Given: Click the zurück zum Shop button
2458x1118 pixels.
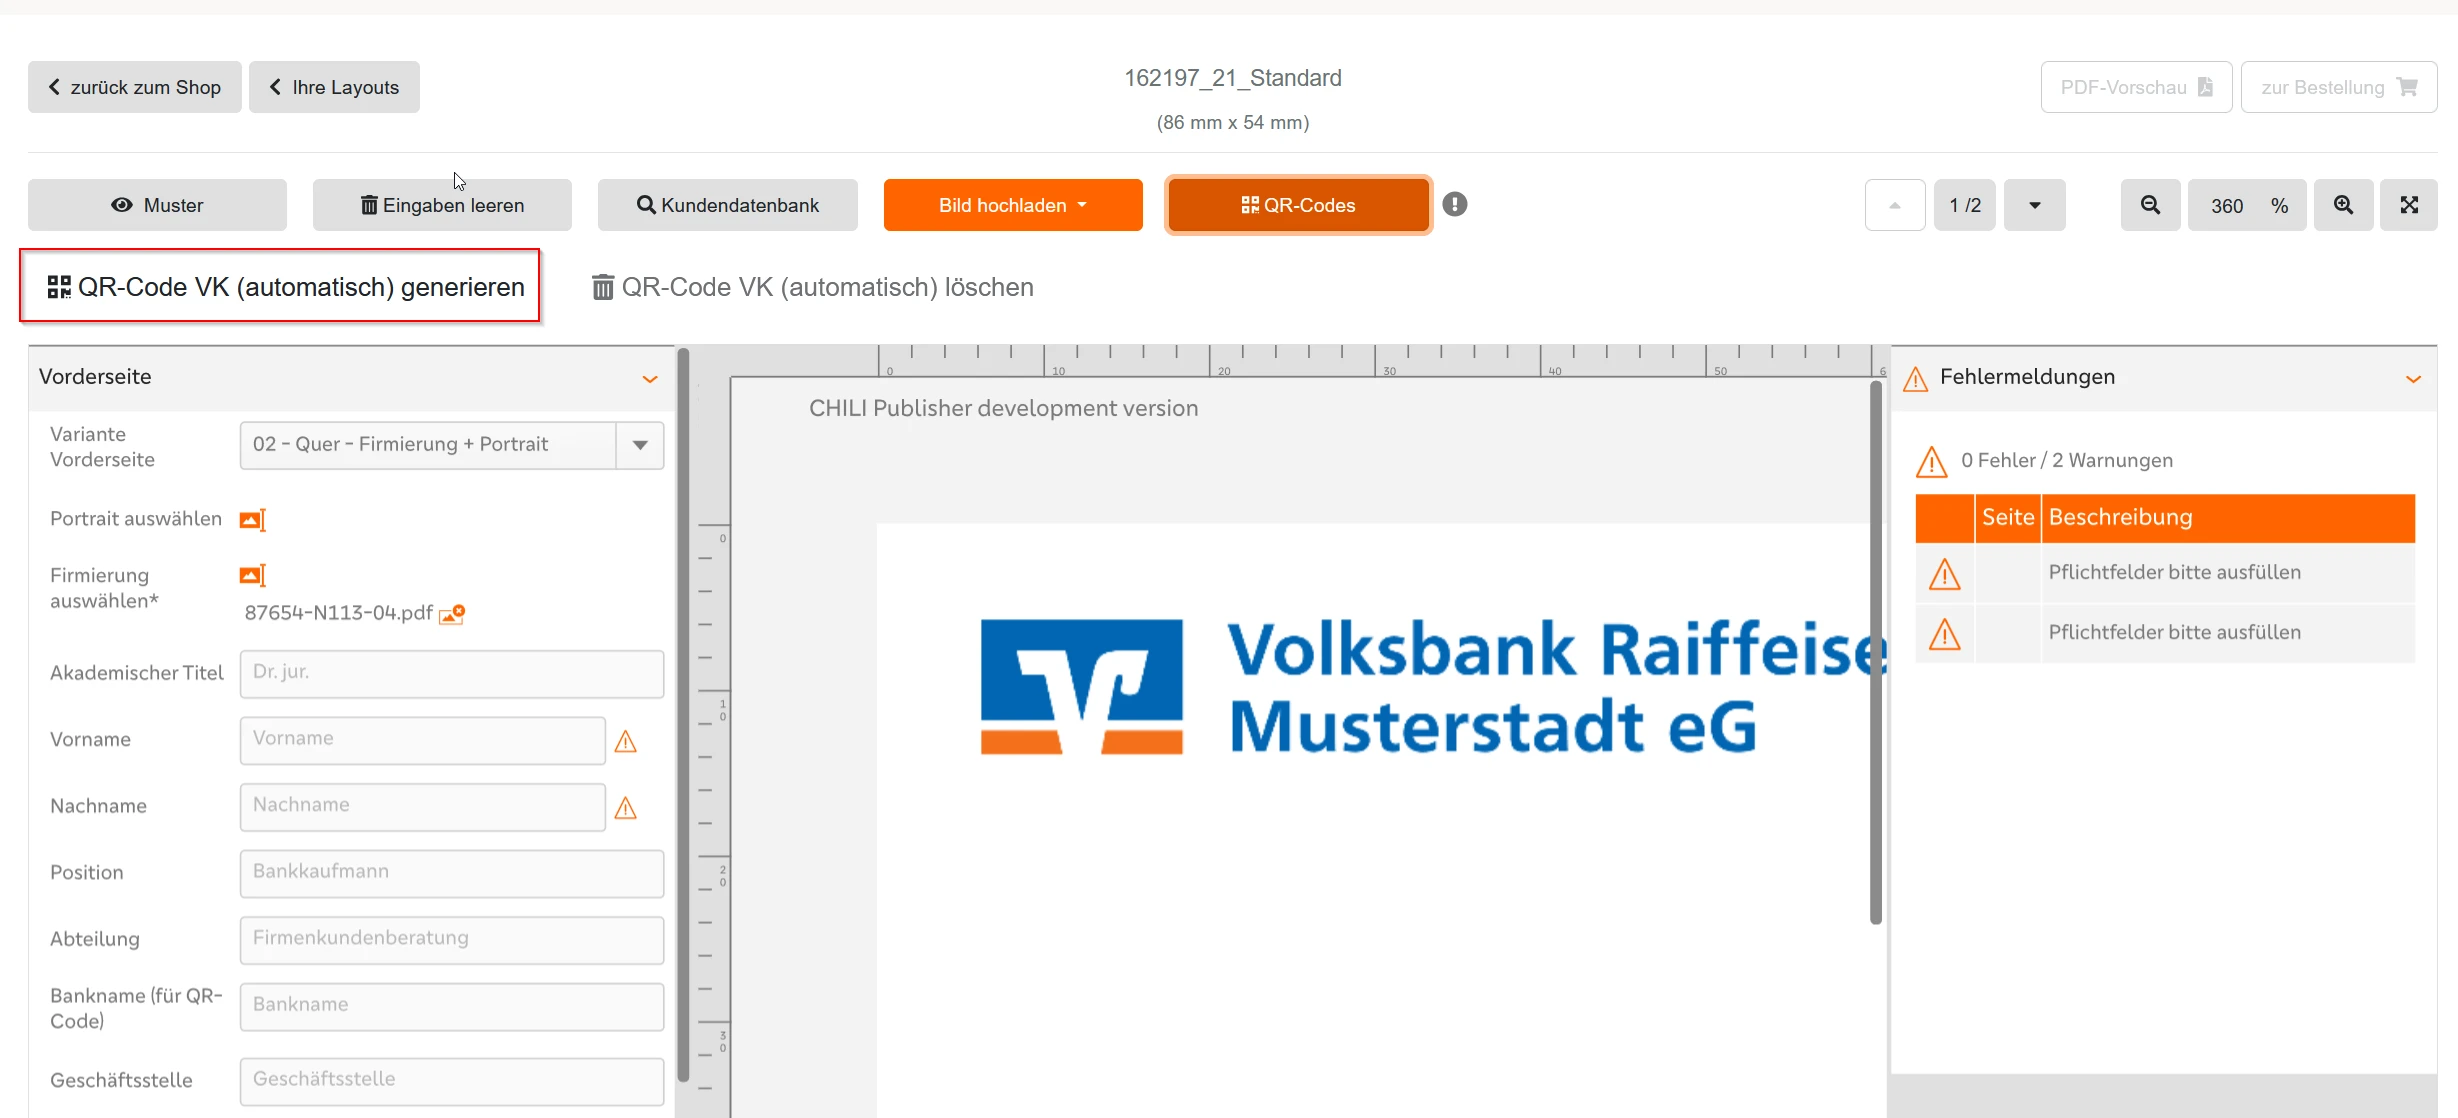Looking at the screenshot, I should point(135,87).
